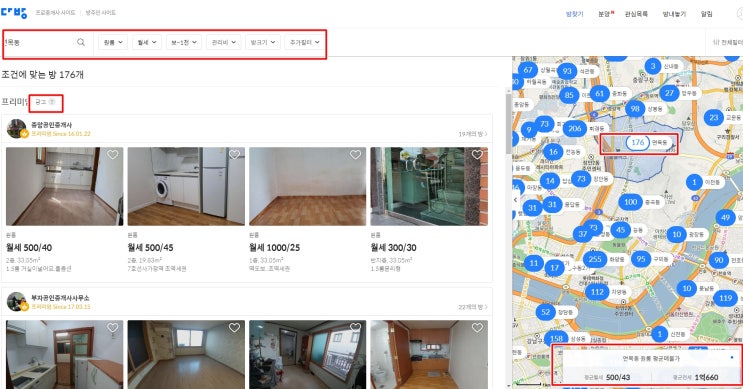Click the 부자공인중개사사무소 profile avatar

(17, 302)
